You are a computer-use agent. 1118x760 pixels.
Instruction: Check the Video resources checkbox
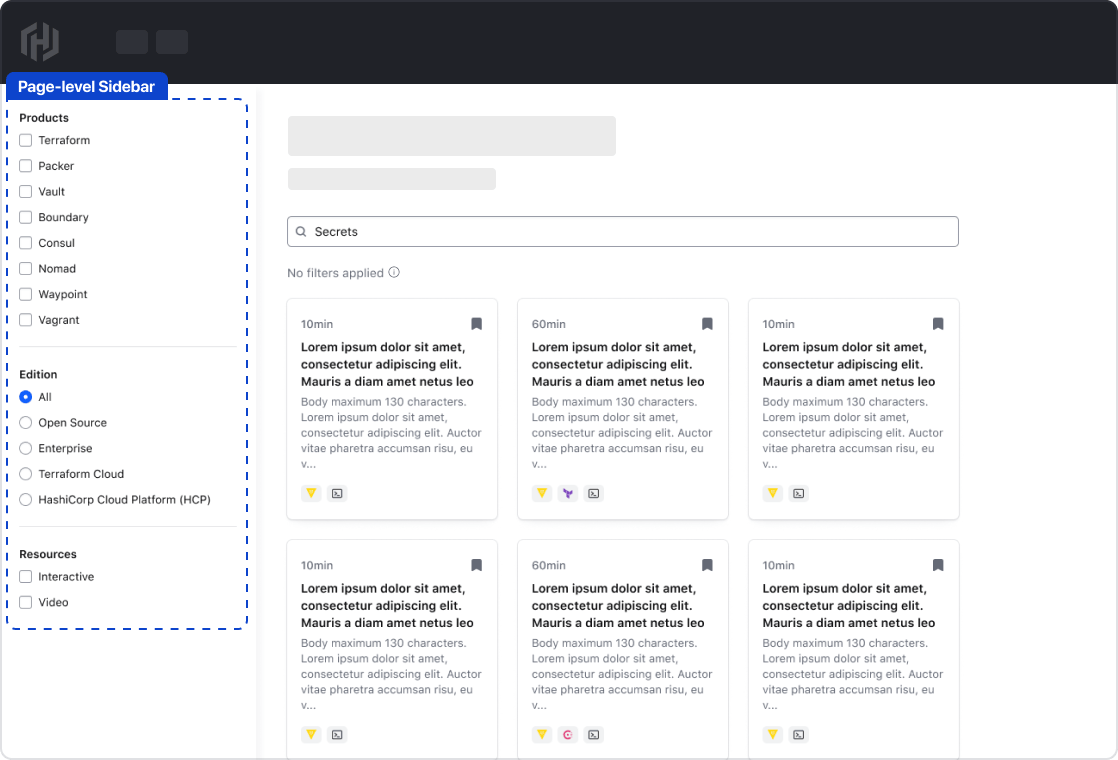(x=26, y=603)
